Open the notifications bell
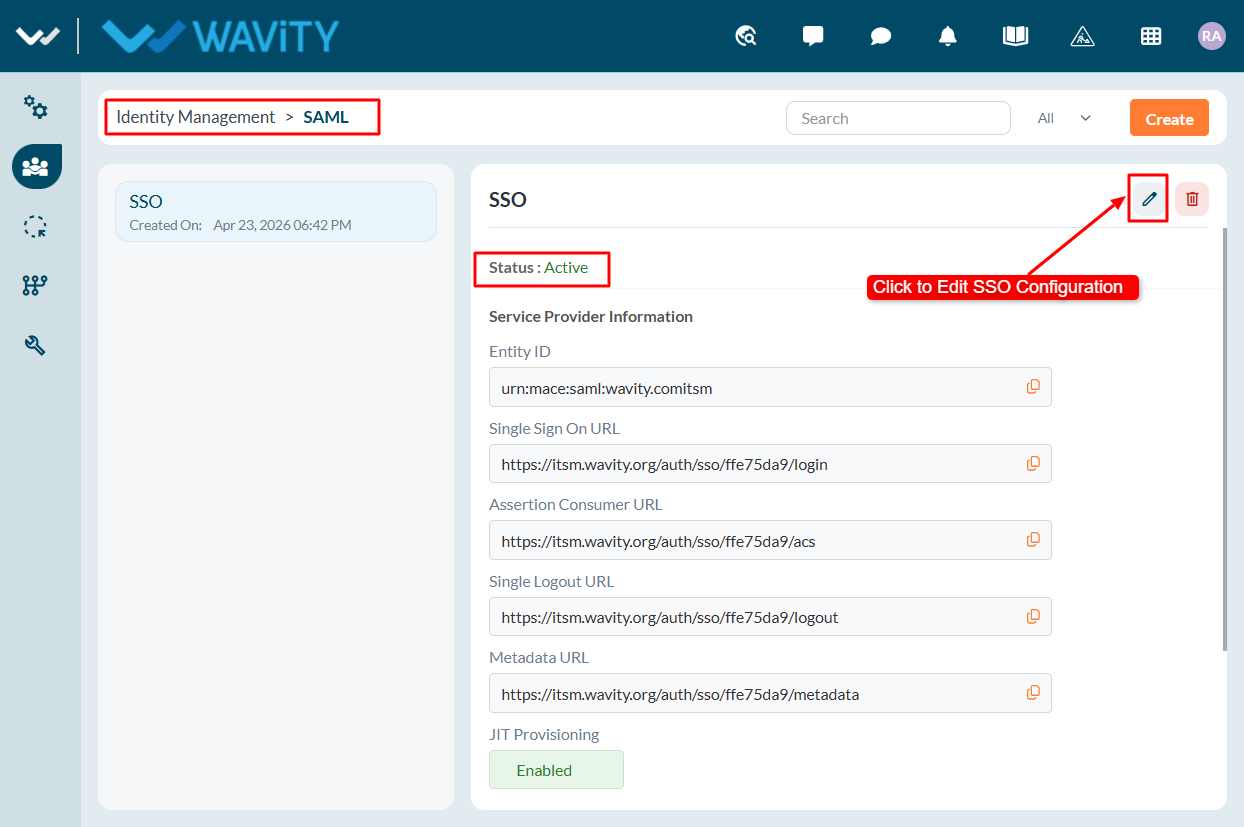This screenshot has height=827, width=1244. [x=948, y=36]
